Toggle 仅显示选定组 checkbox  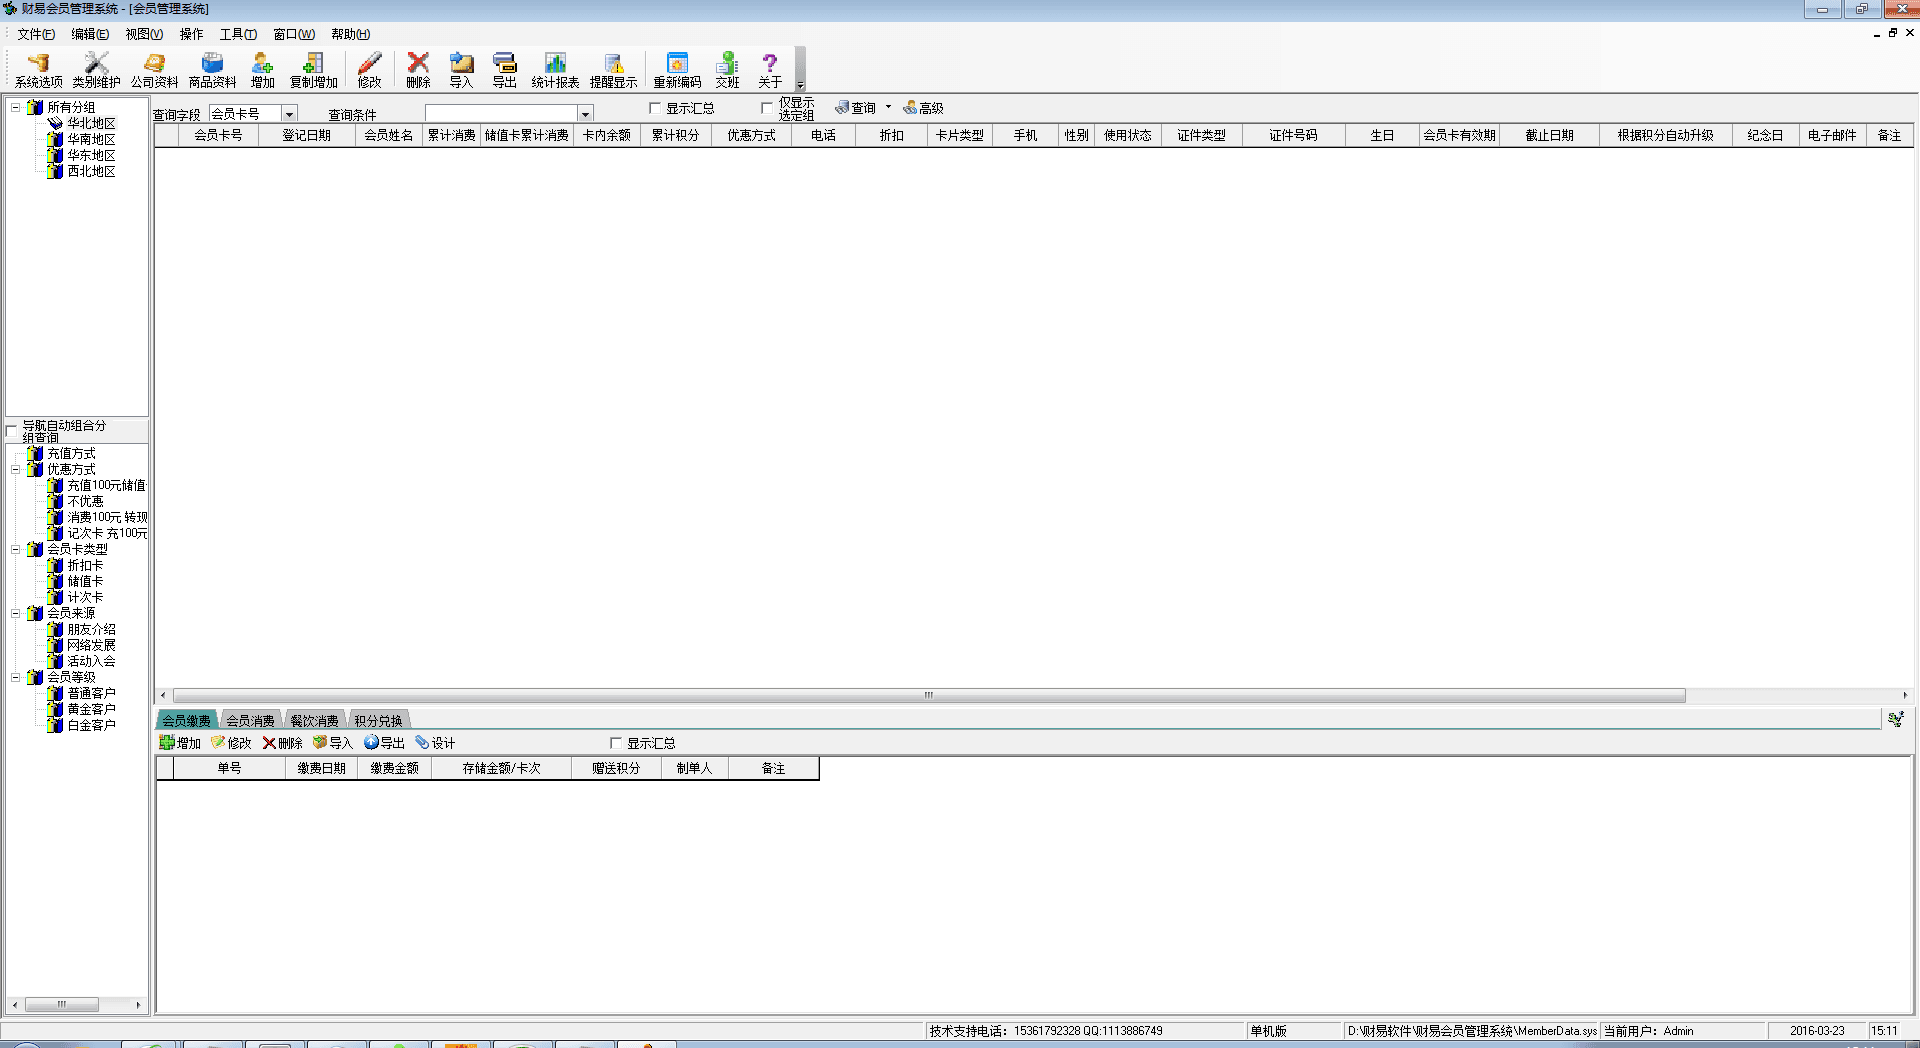(x=767, y=108)
